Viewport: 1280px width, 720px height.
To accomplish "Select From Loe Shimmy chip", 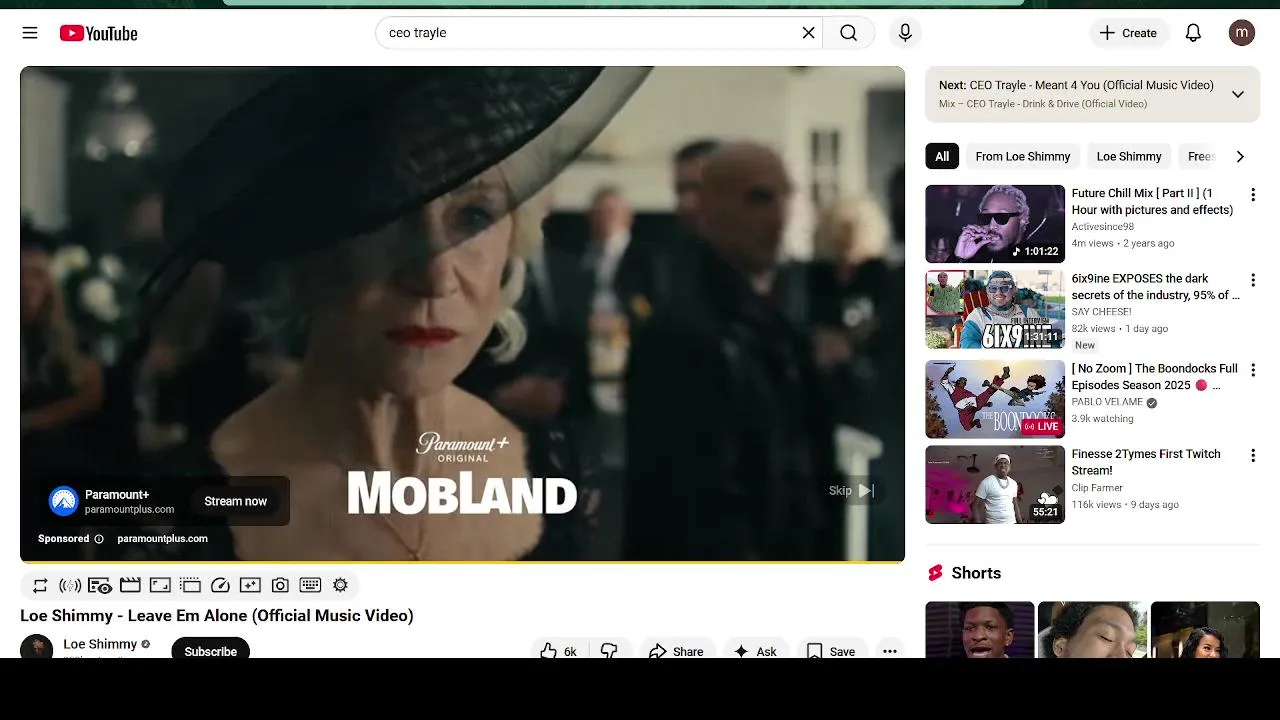I will pos(1022,156).
